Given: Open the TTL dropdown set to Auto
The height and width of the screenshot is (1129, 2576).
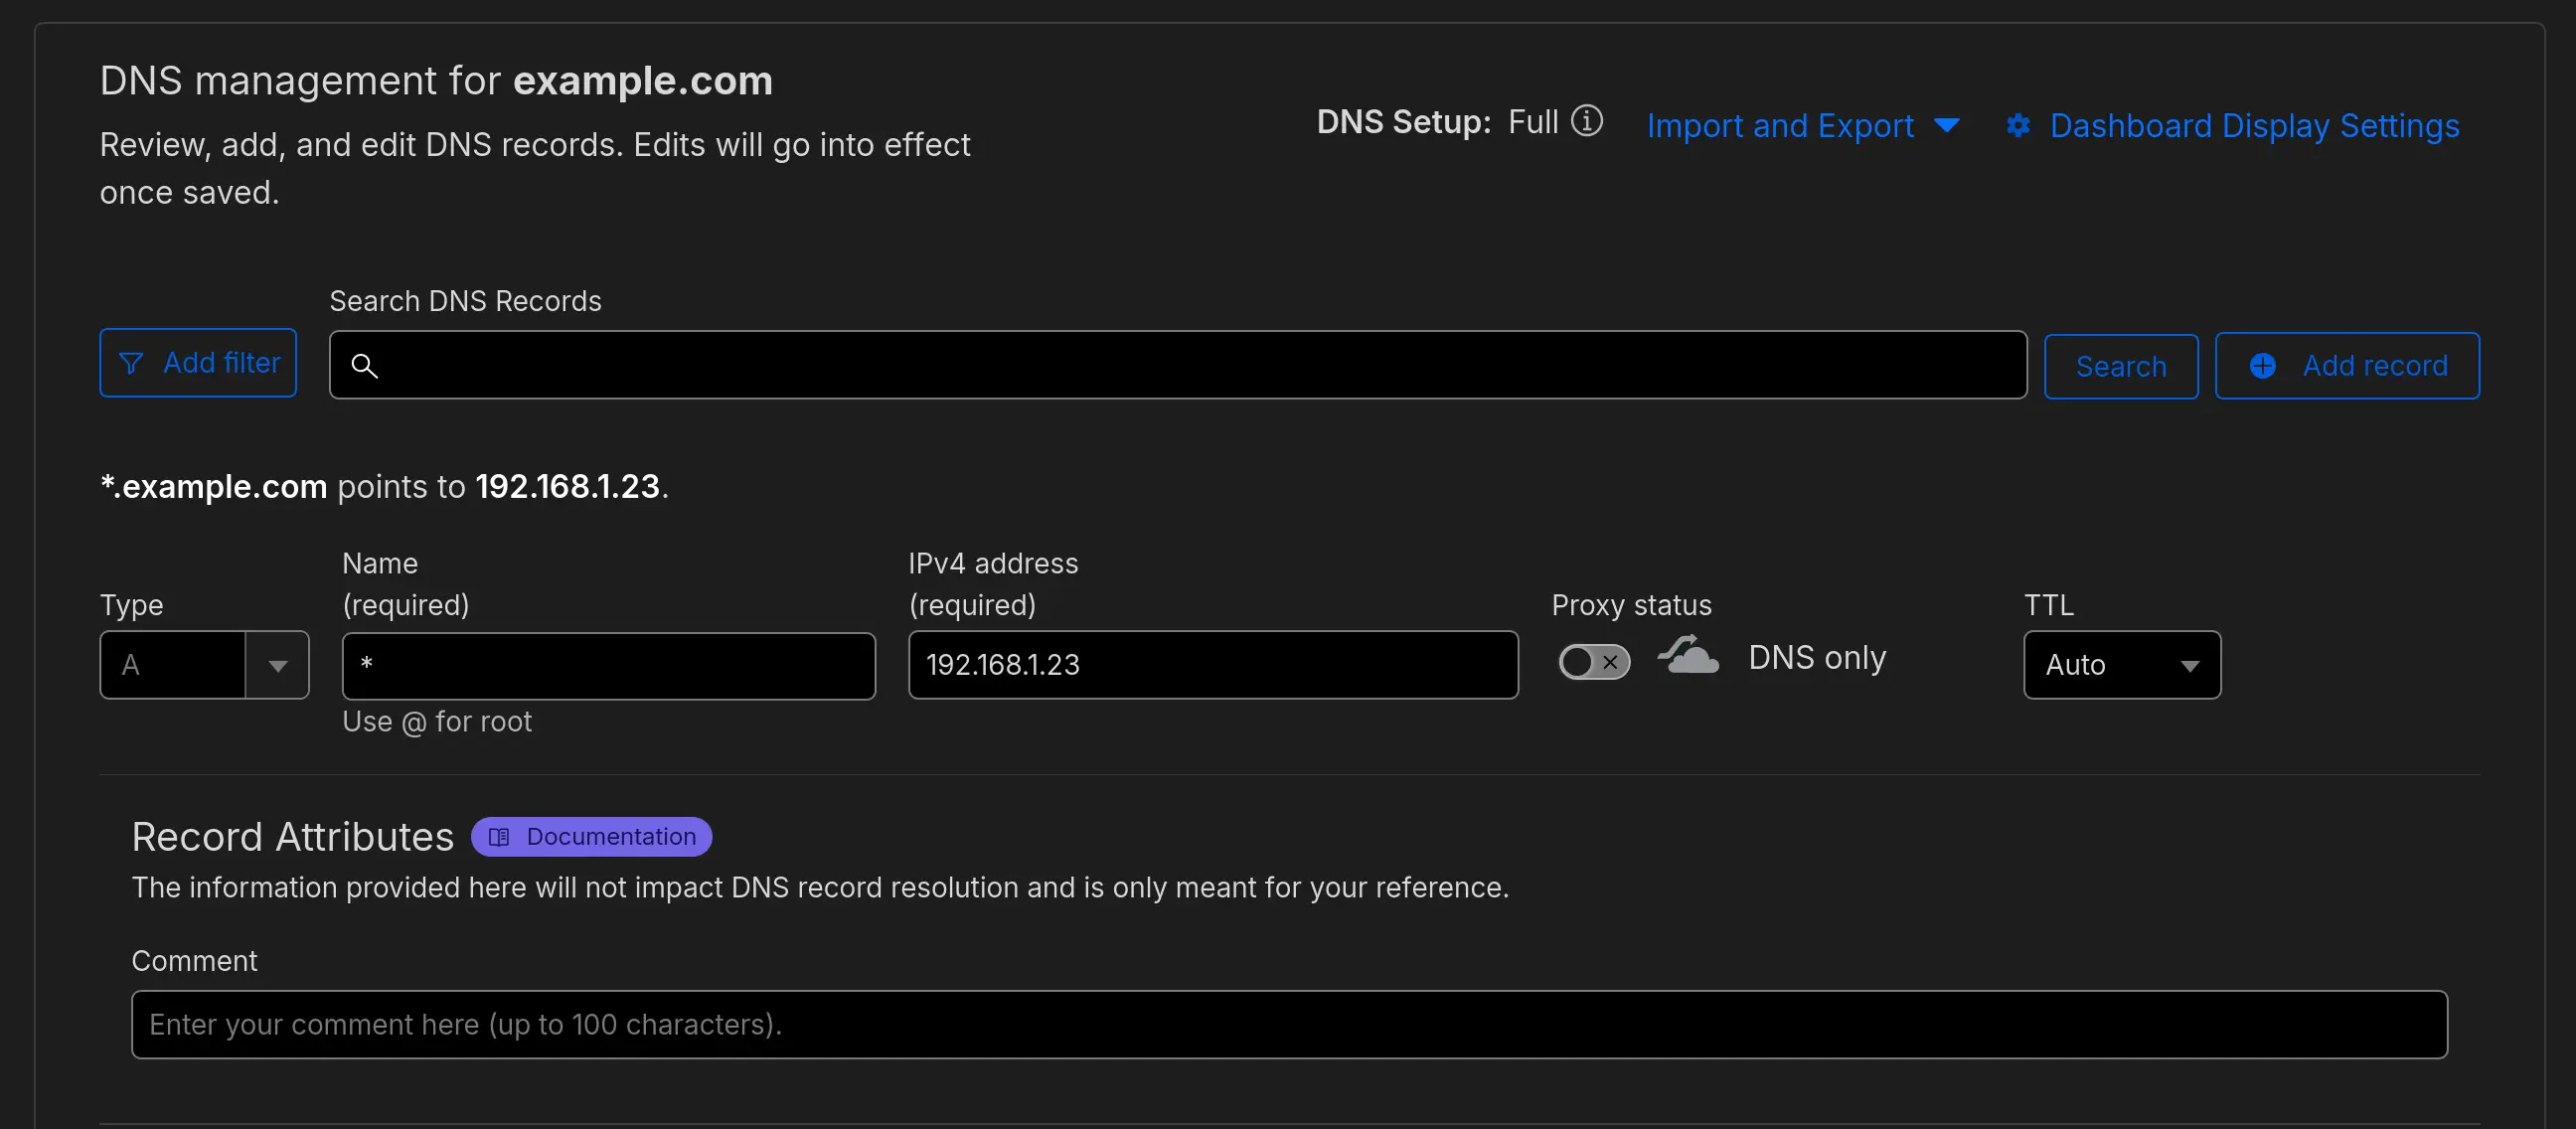Looking at the screenshot, I should (2121, 665).
